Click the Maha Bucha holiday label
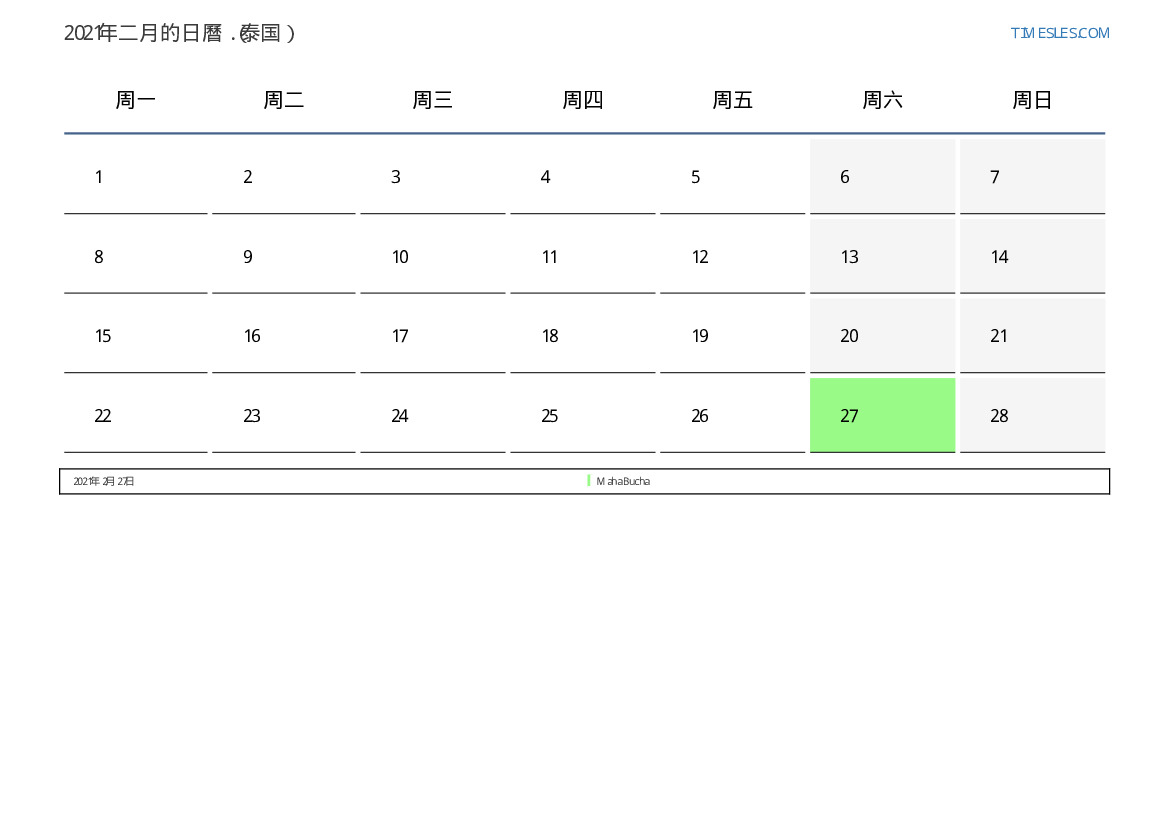 623,481
